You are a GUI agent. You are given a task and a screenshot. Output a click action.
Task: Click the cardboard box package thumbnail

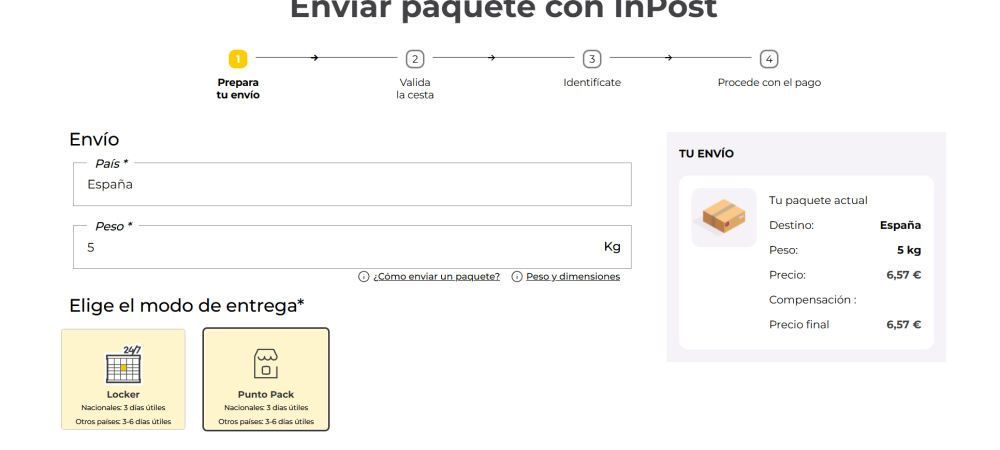pos(724,217)
